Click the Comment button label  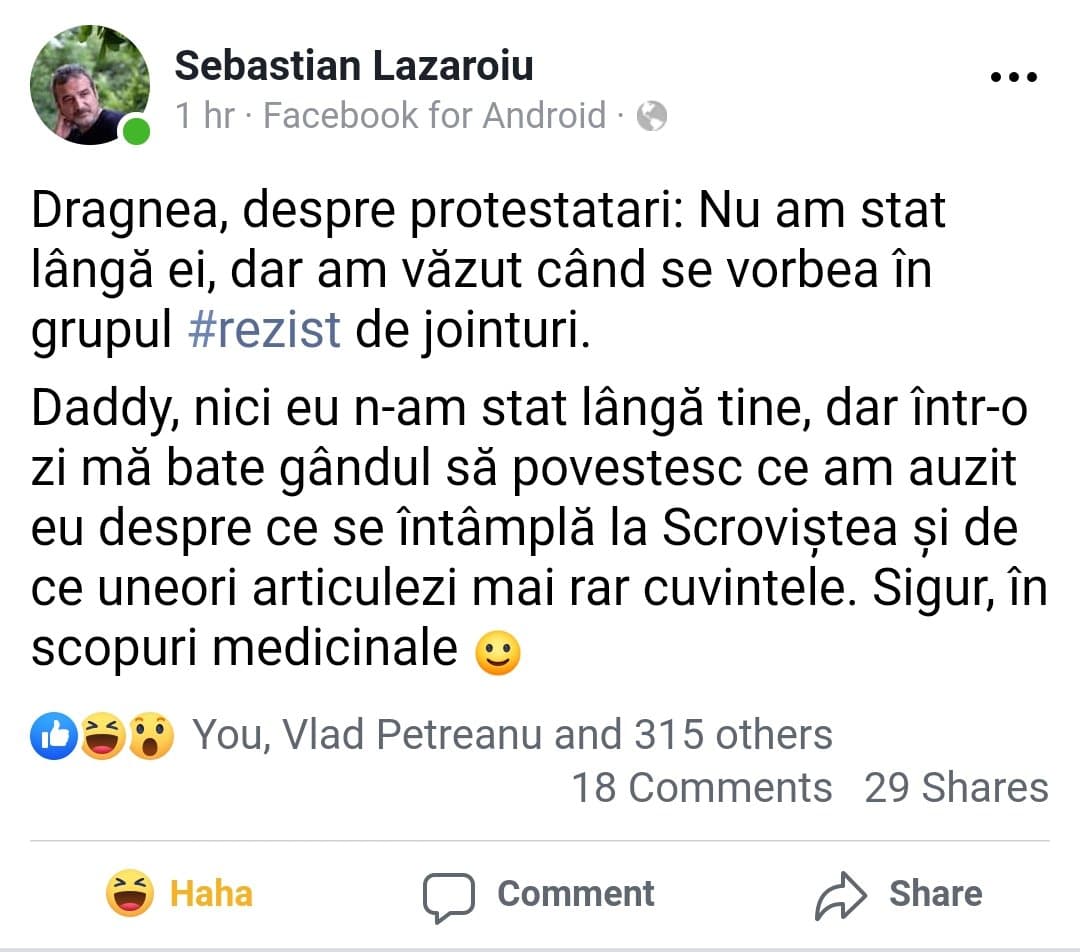tap(576, 893)
